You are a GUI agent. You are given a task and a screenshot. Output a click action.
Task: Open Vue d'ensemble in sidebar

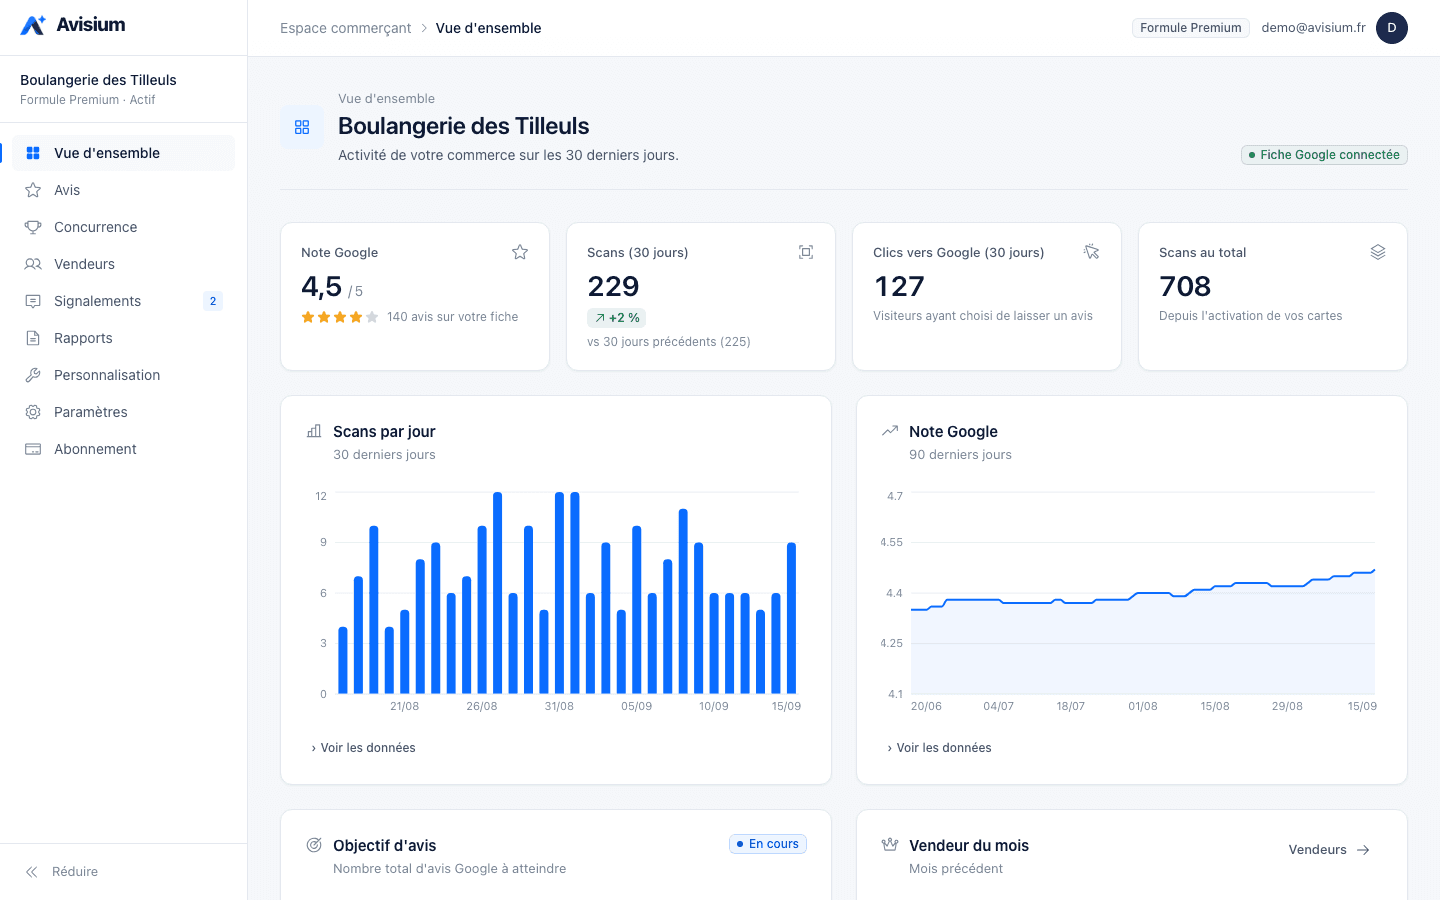pos(124,153)
